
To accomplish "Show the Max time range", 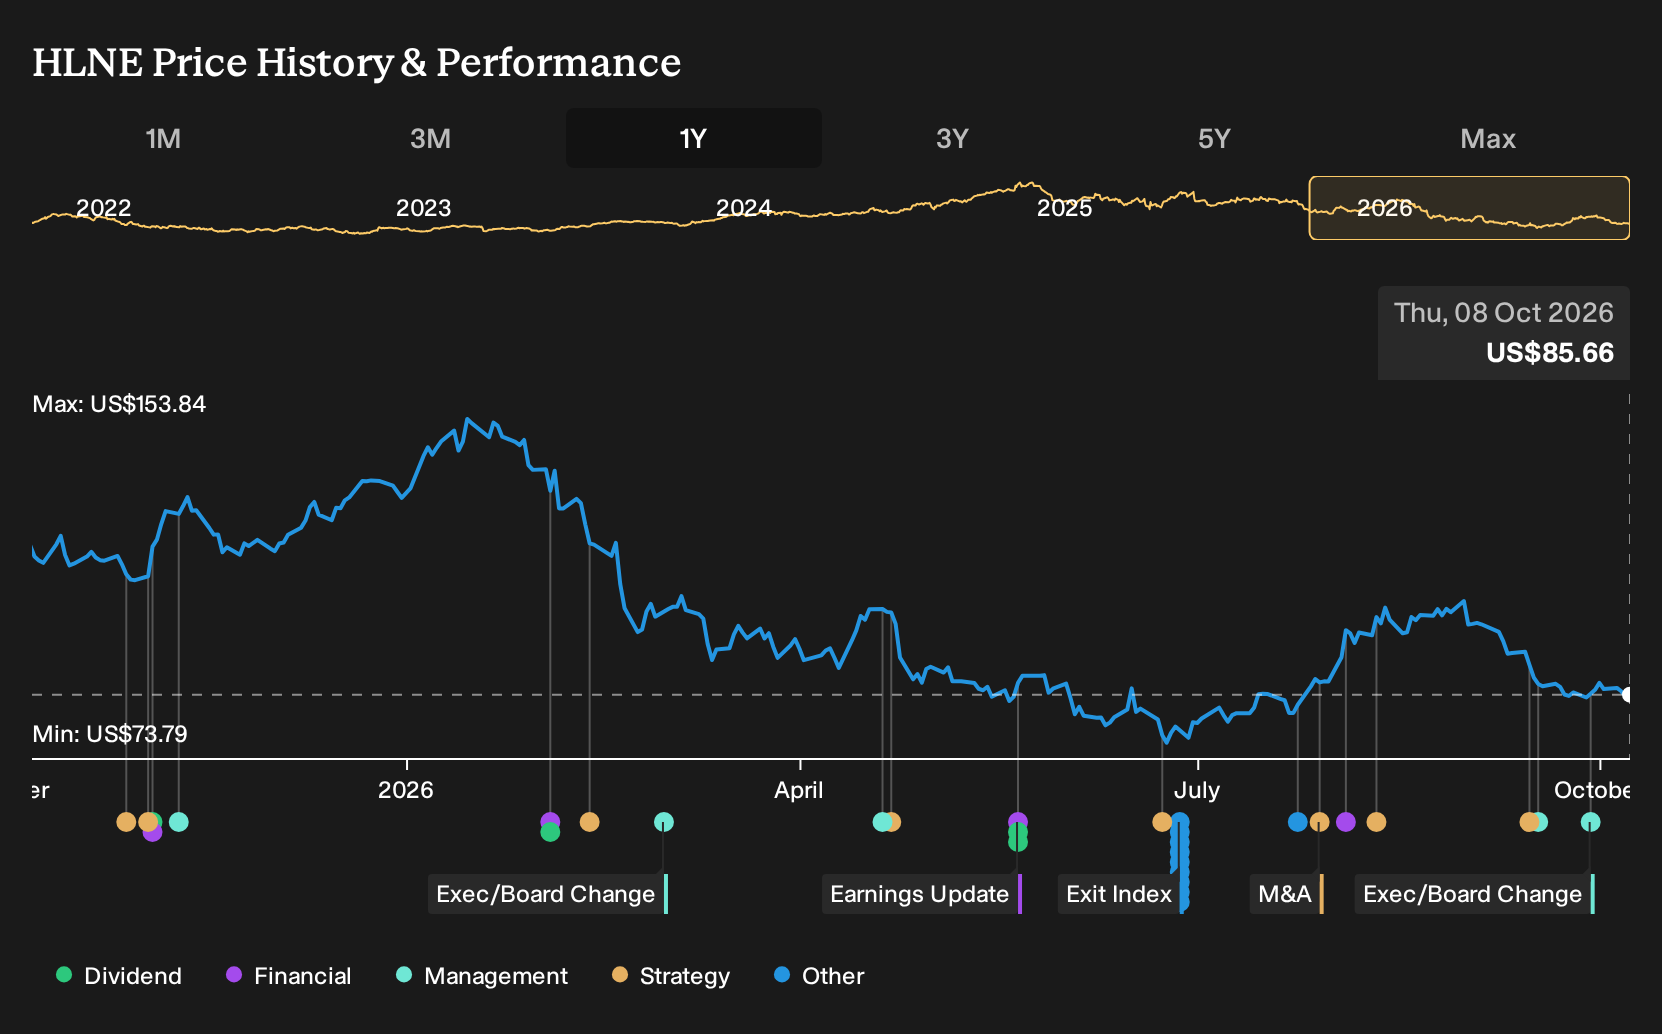I will click(x=1488, y=138).
